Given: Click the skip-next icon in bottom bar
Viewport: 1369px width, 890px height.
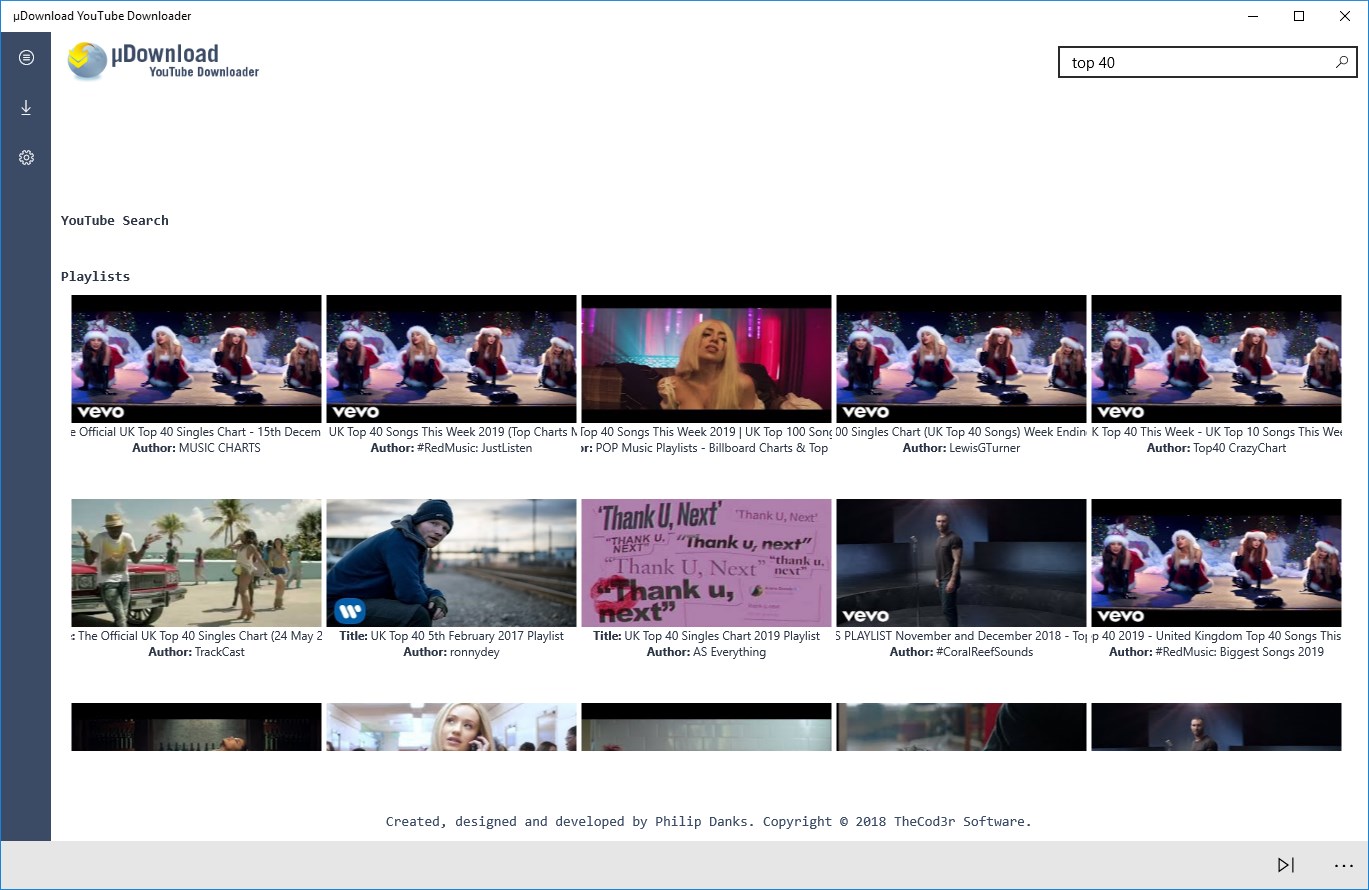Looking at the screenshot, I should (x=1286, y=865).
